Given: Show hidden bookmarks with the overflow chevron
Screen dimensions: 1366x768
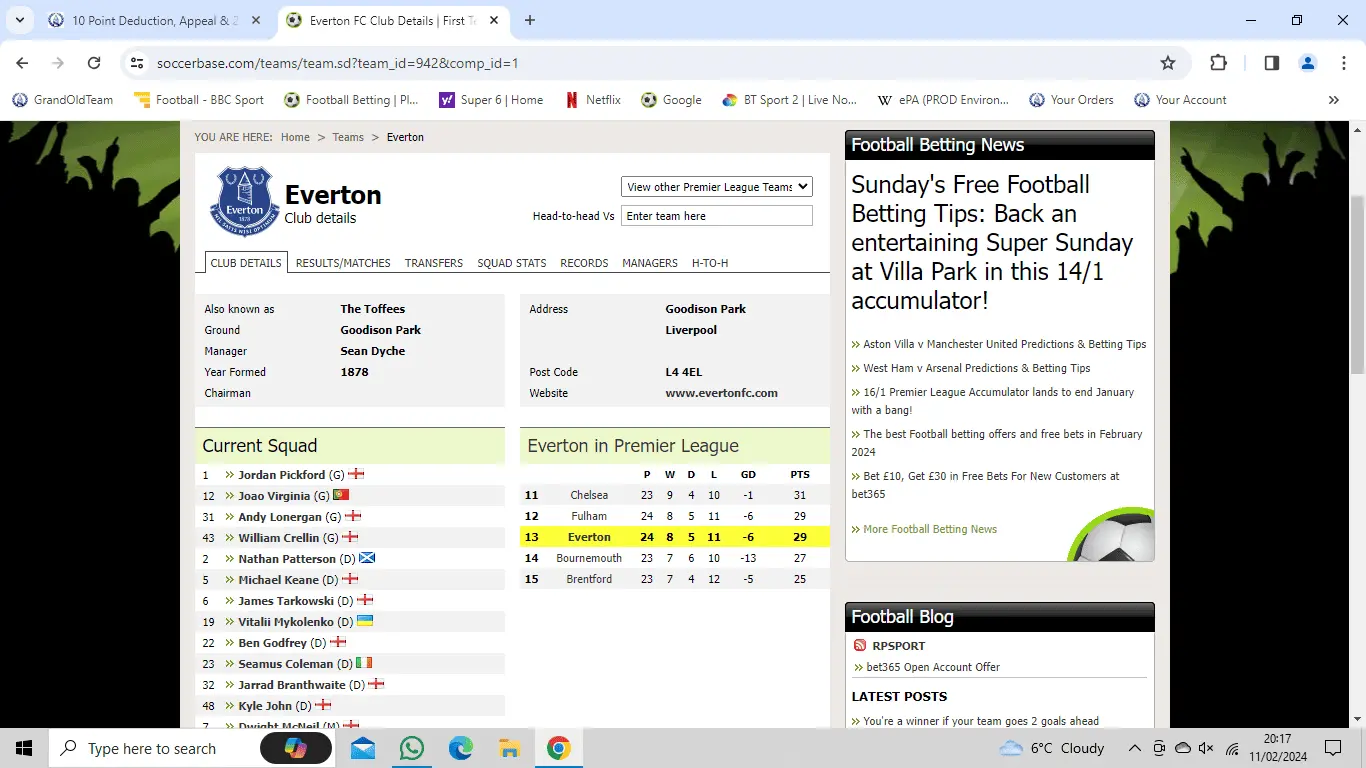Looking at the screenshot, I should click(x=1333, y=100).
